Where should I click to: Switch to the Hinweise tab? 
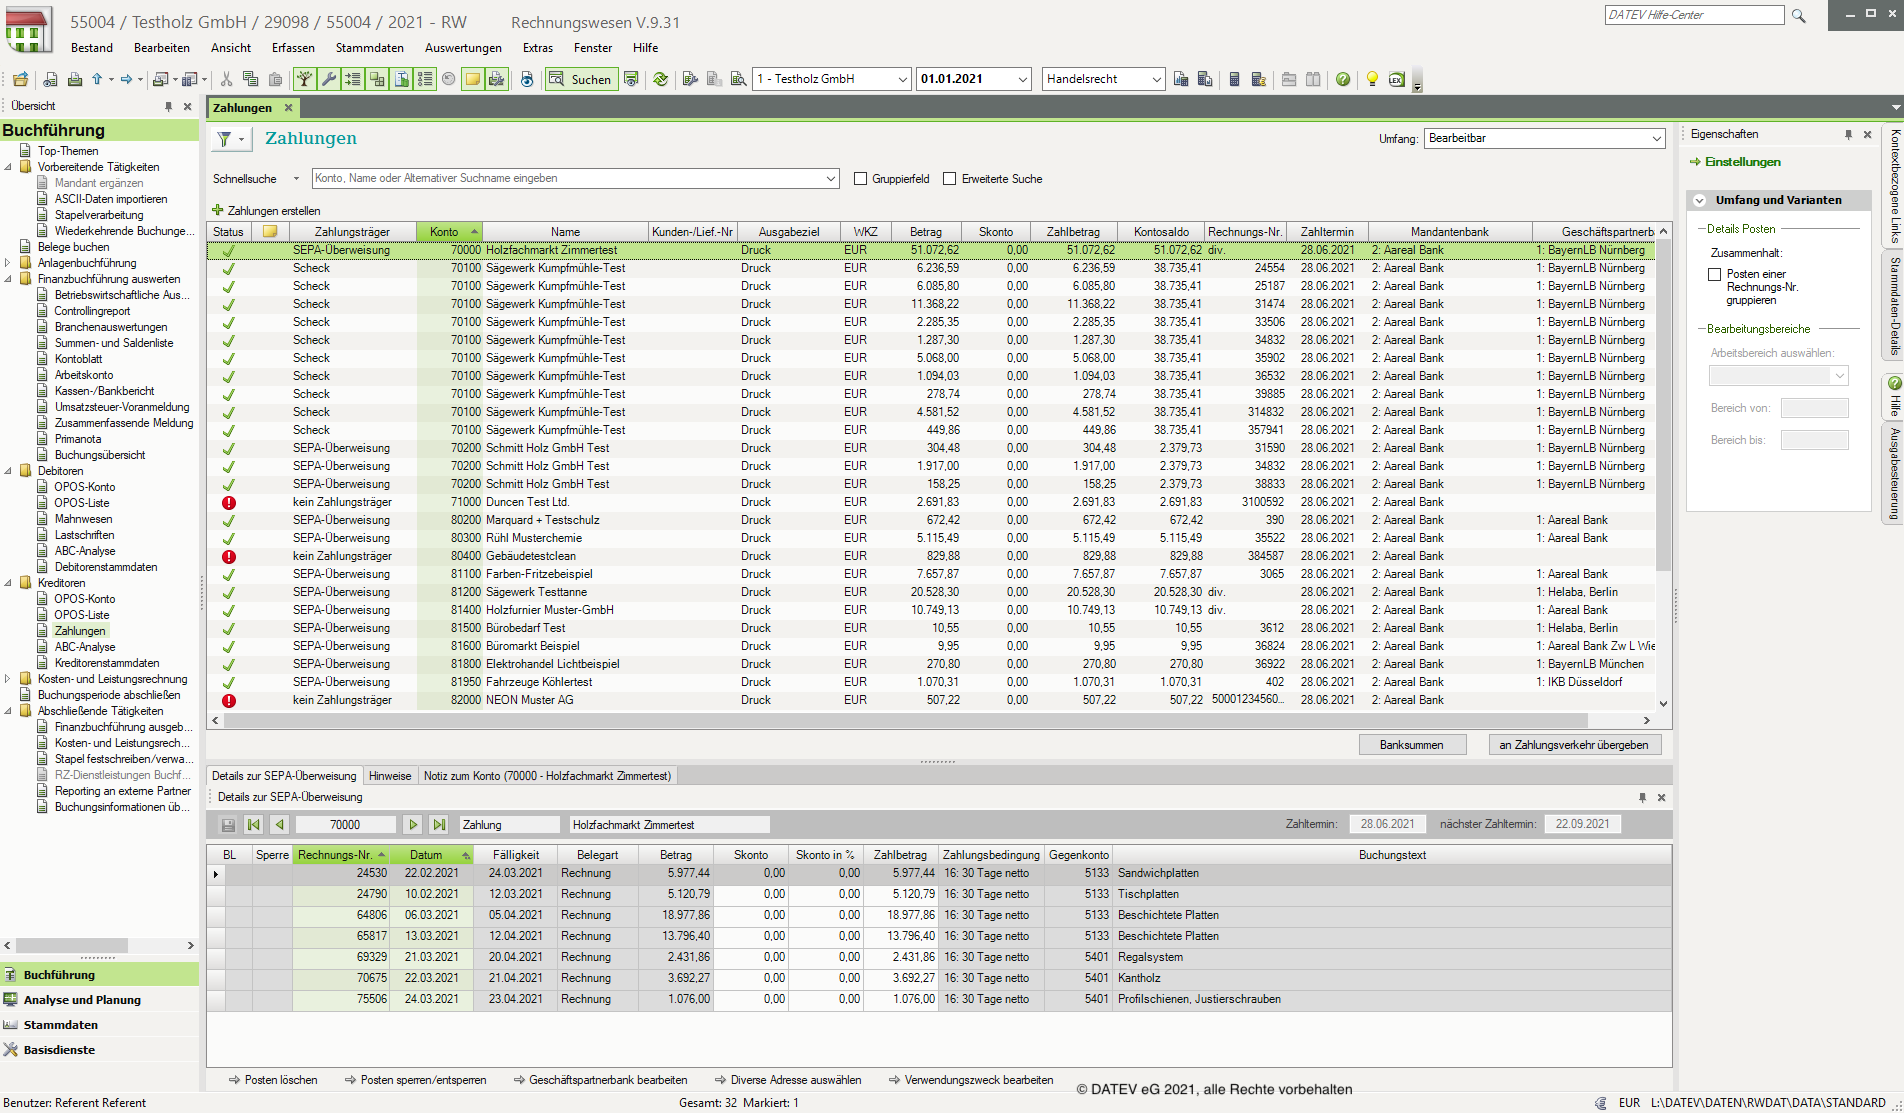pyautogui.click(x=389, y=776)
